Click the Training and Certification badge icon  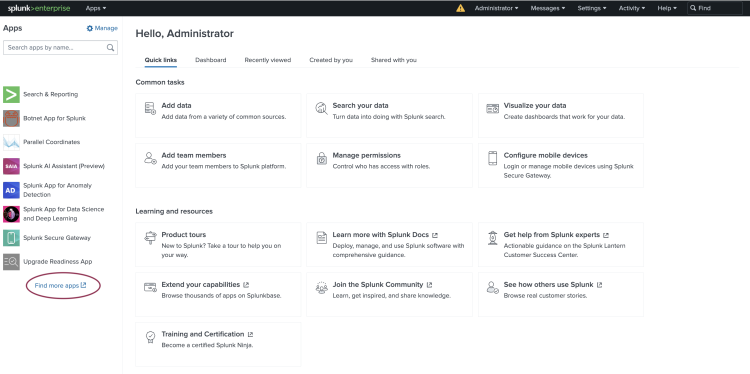click(150, 337)
